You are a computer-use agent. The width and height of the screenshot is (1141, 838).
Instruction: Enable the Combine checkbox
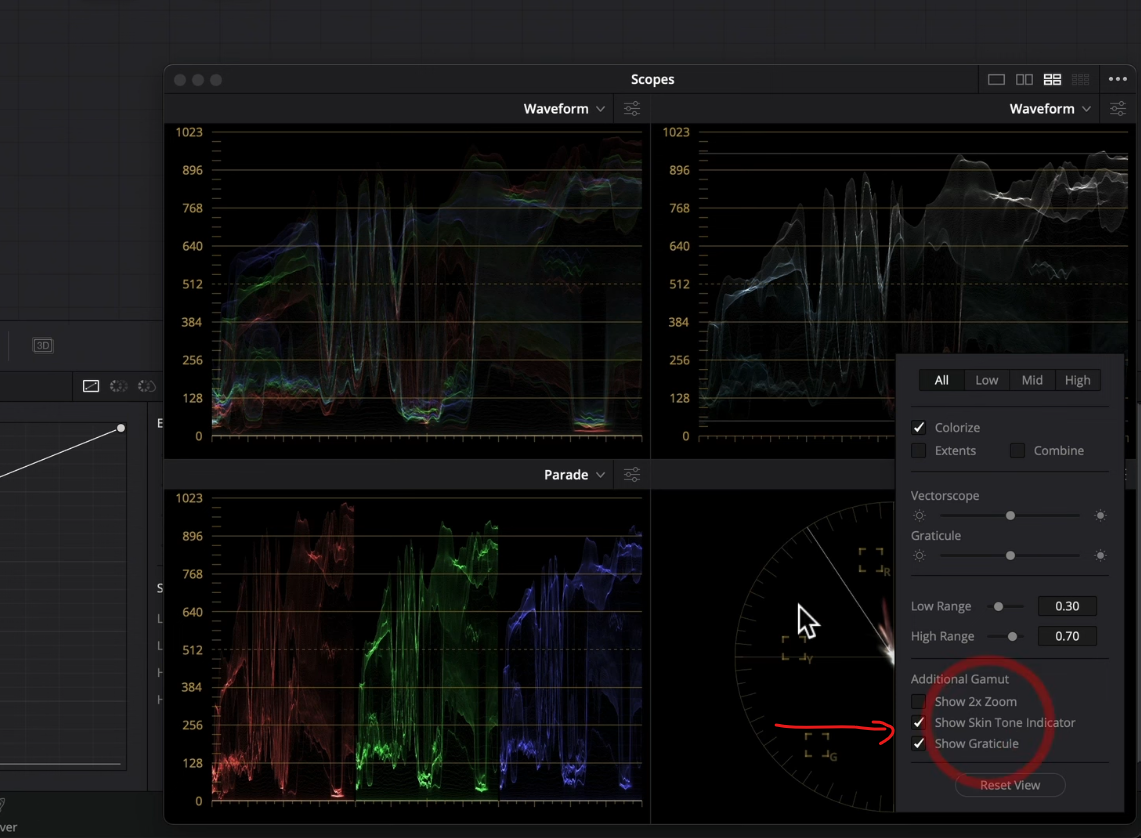pos(1017,451)
